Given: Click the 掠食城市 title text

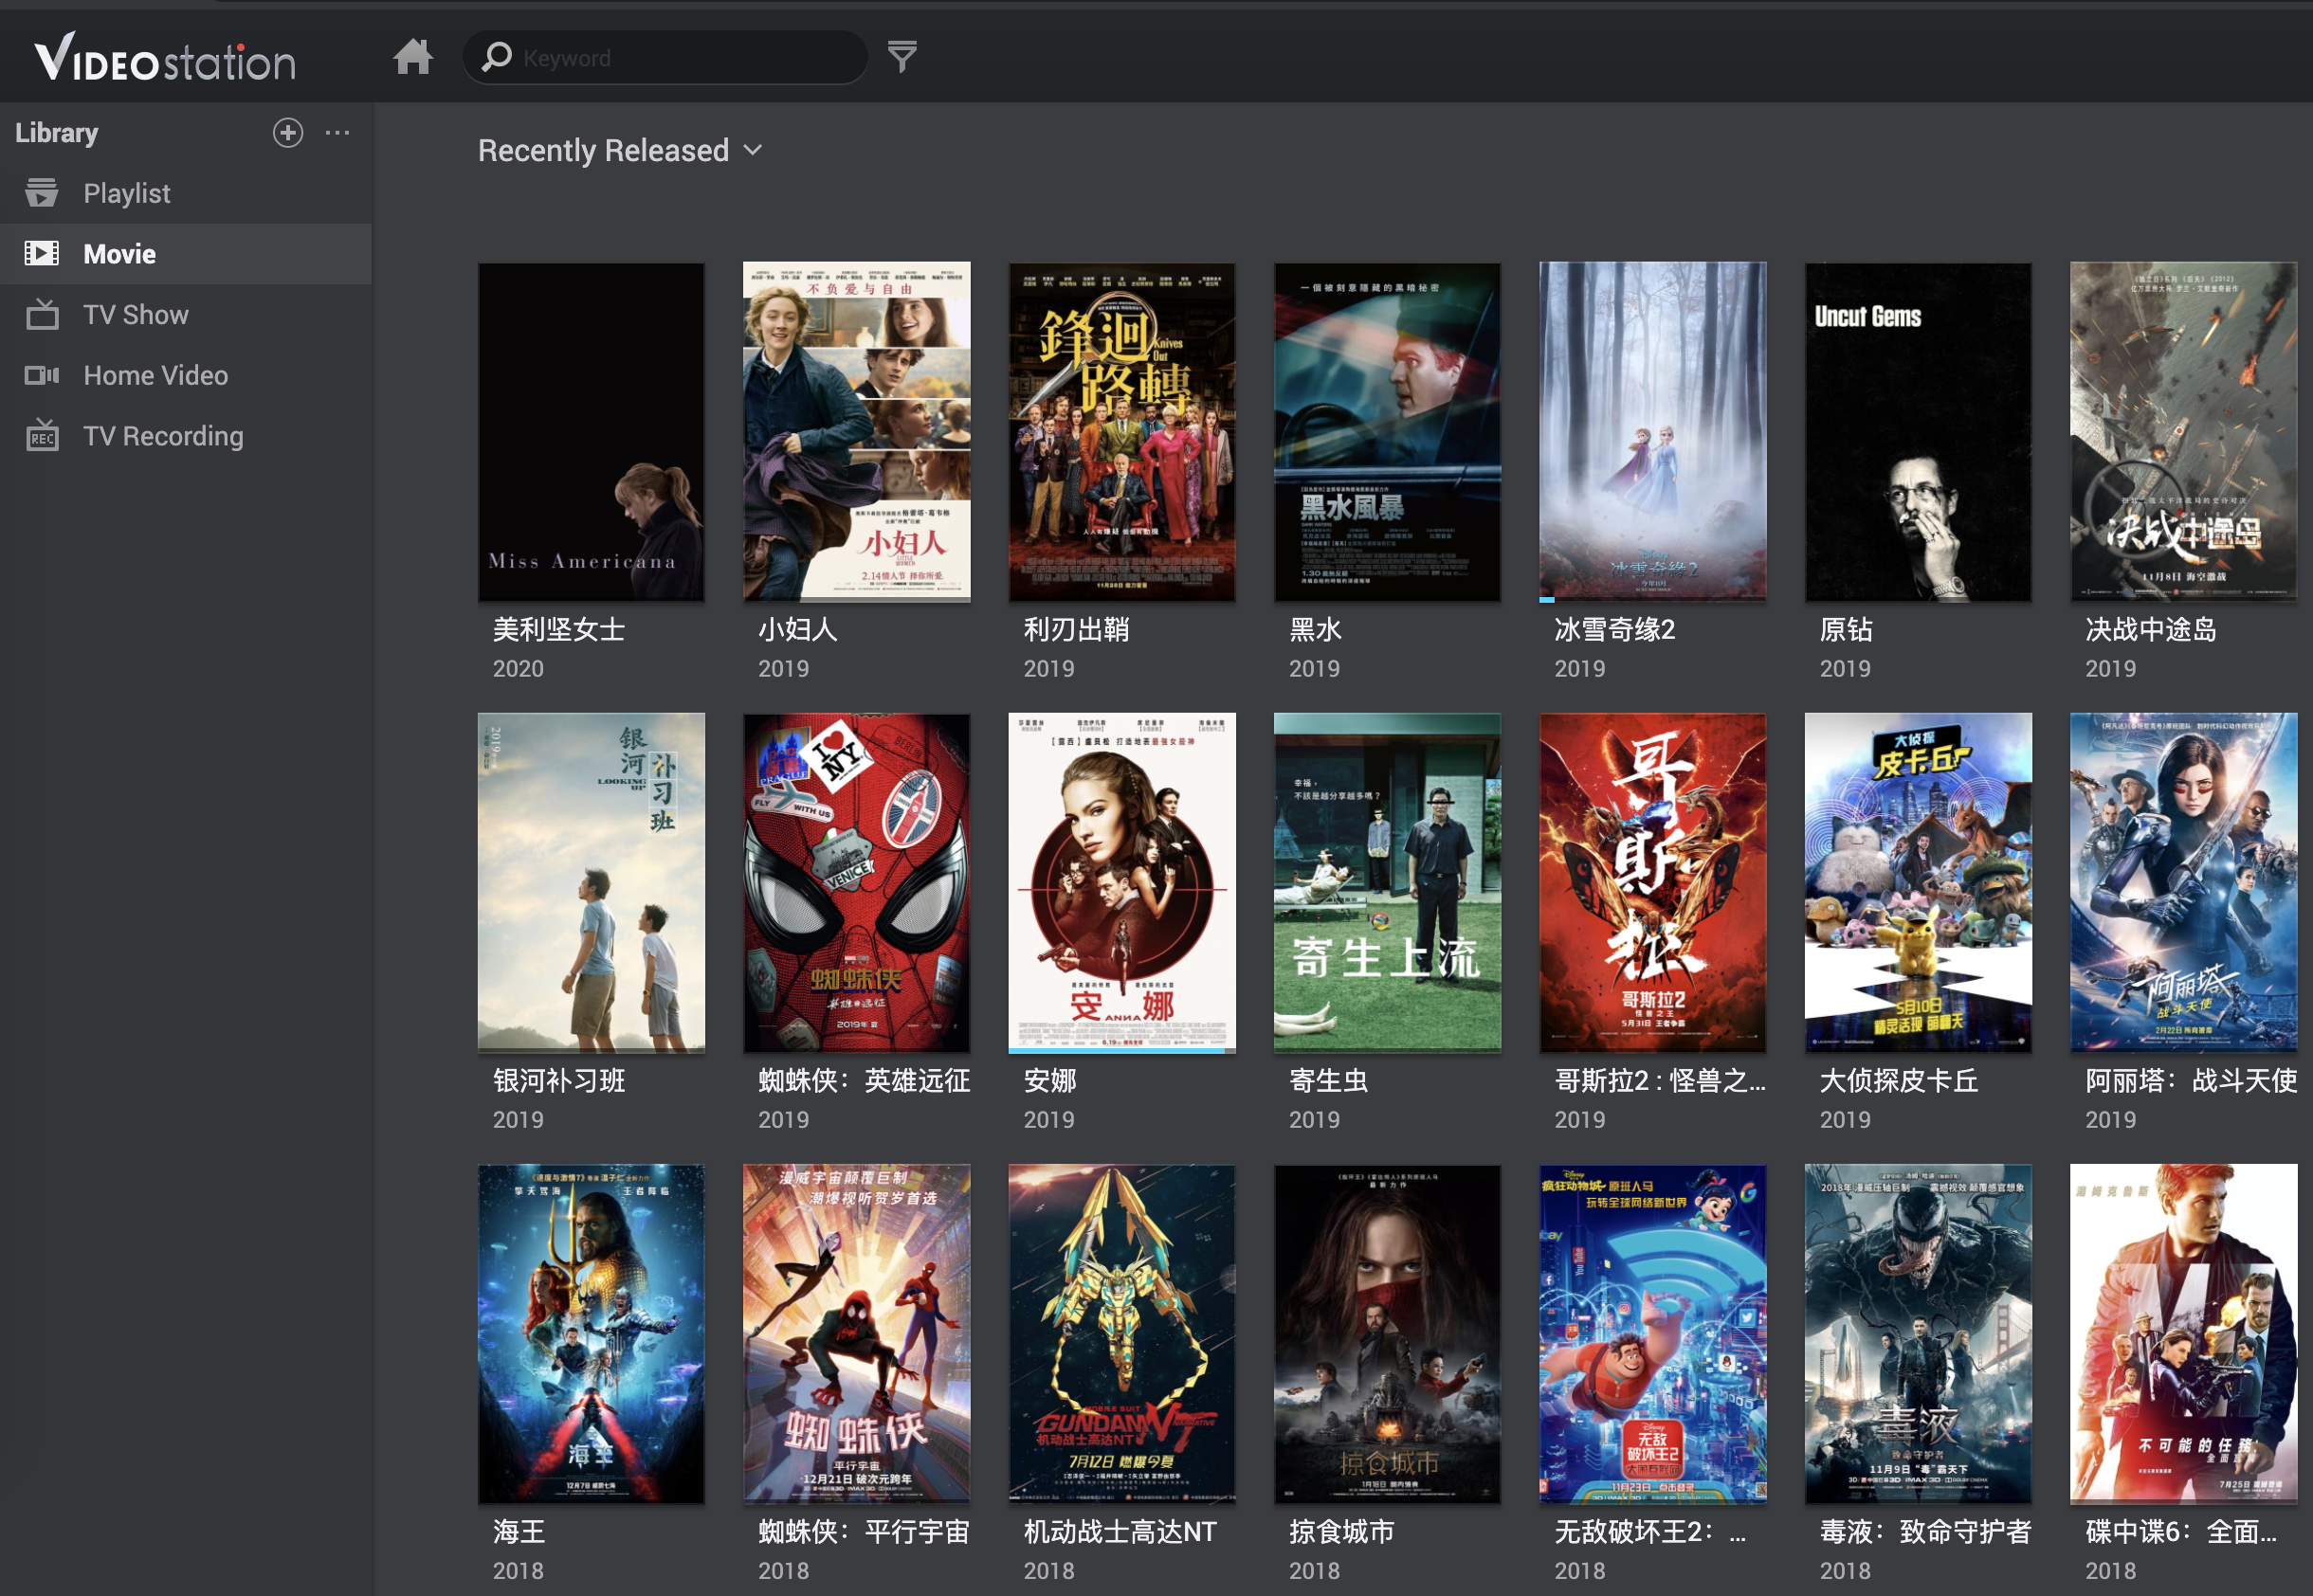Looking at the screenshot, I should 1341,1531.
